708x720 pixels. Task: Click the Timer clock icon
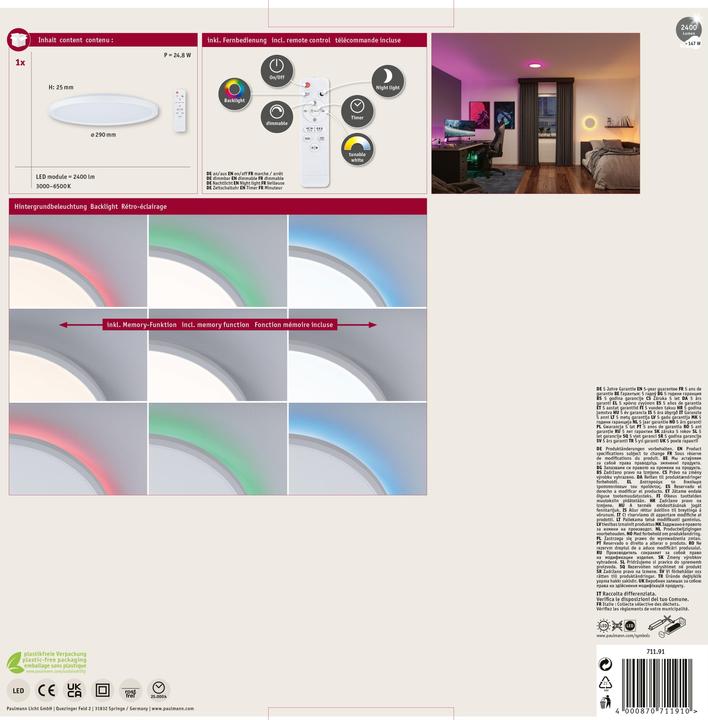[357, 111]
